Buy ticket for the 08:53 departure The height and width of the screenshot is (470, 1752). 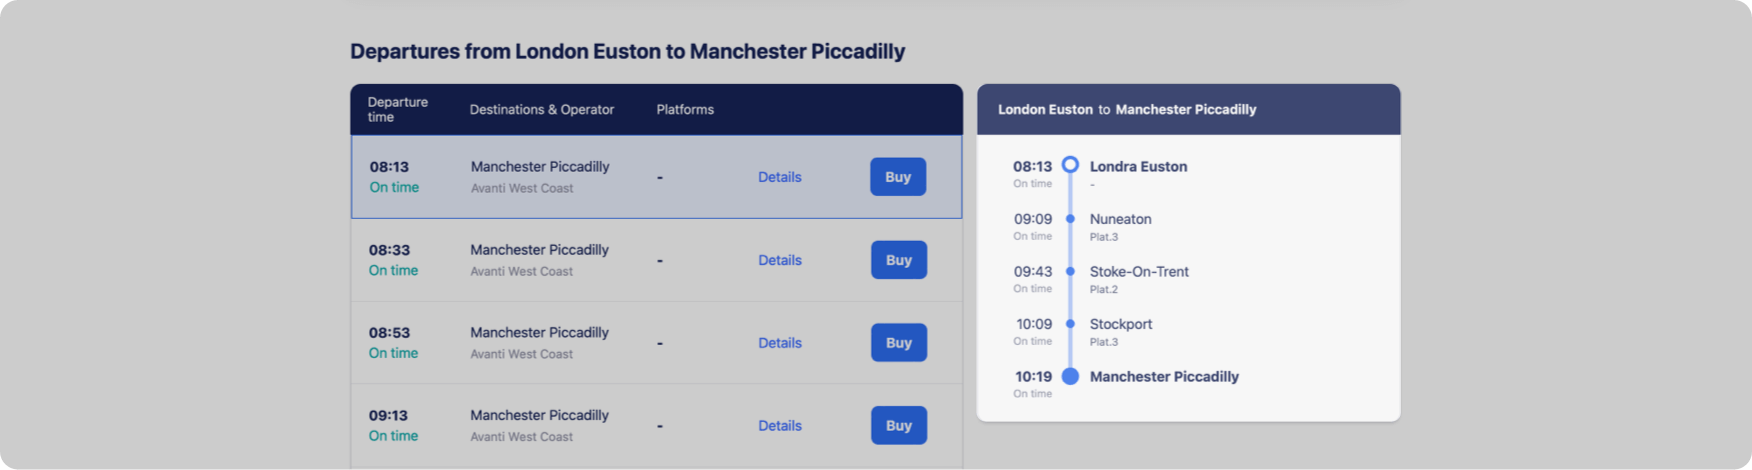(899, 343)
